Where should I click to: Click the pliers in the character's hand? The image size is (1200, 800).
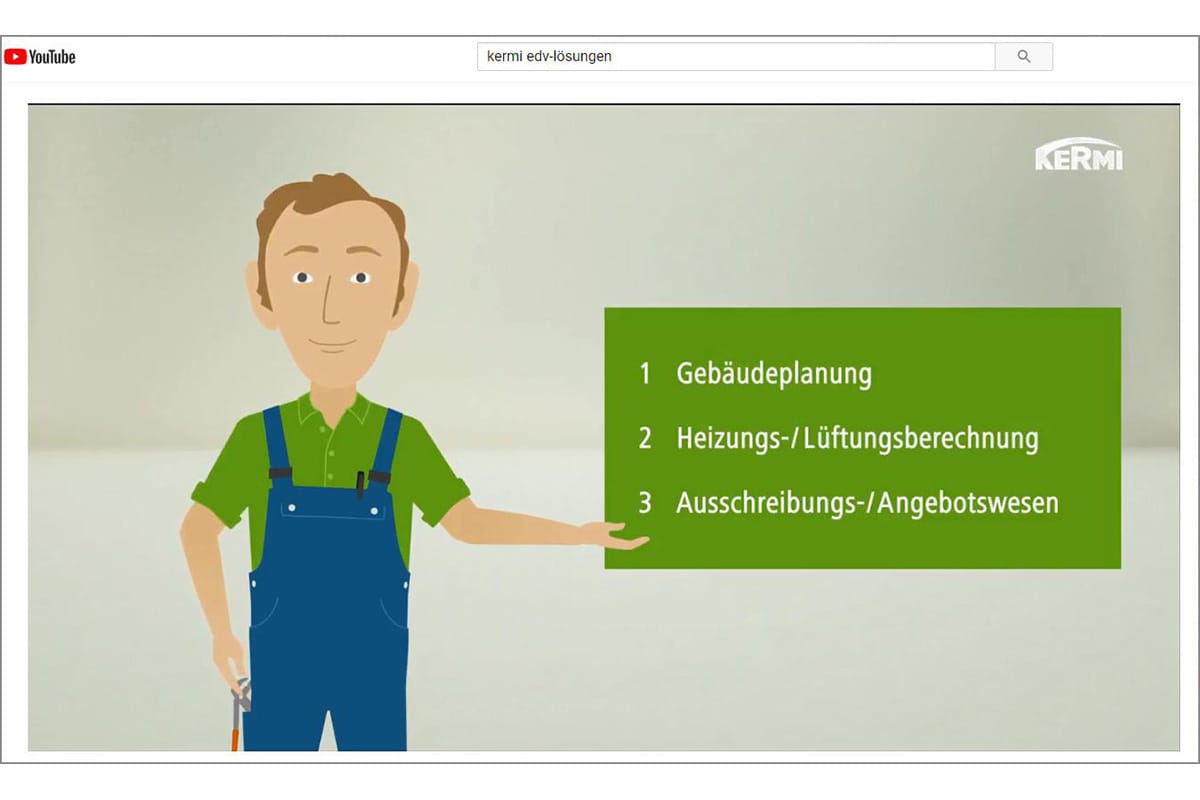239,705
